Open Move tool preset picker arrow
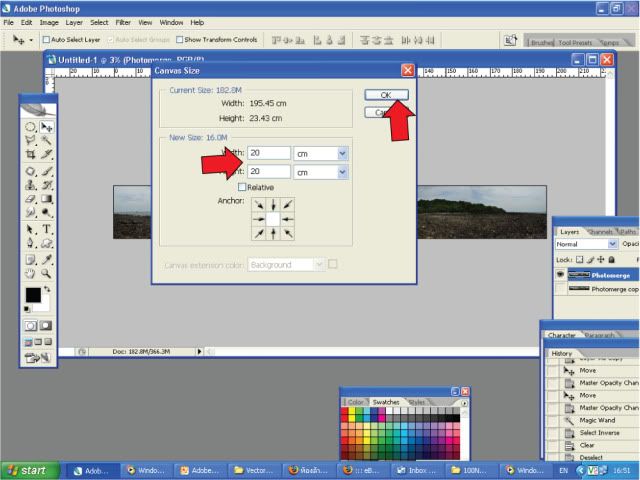The height and width of the screenshot is (480, 640). click(x=31, y=40)
